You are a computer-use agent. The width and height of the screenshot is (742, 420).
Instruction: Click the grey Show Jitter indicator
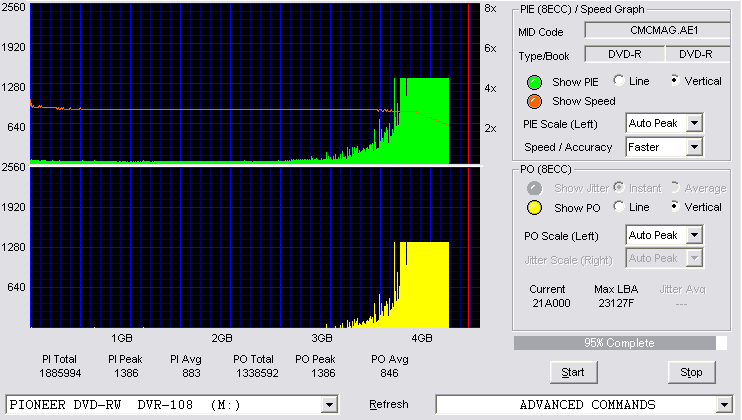[534, 188]
